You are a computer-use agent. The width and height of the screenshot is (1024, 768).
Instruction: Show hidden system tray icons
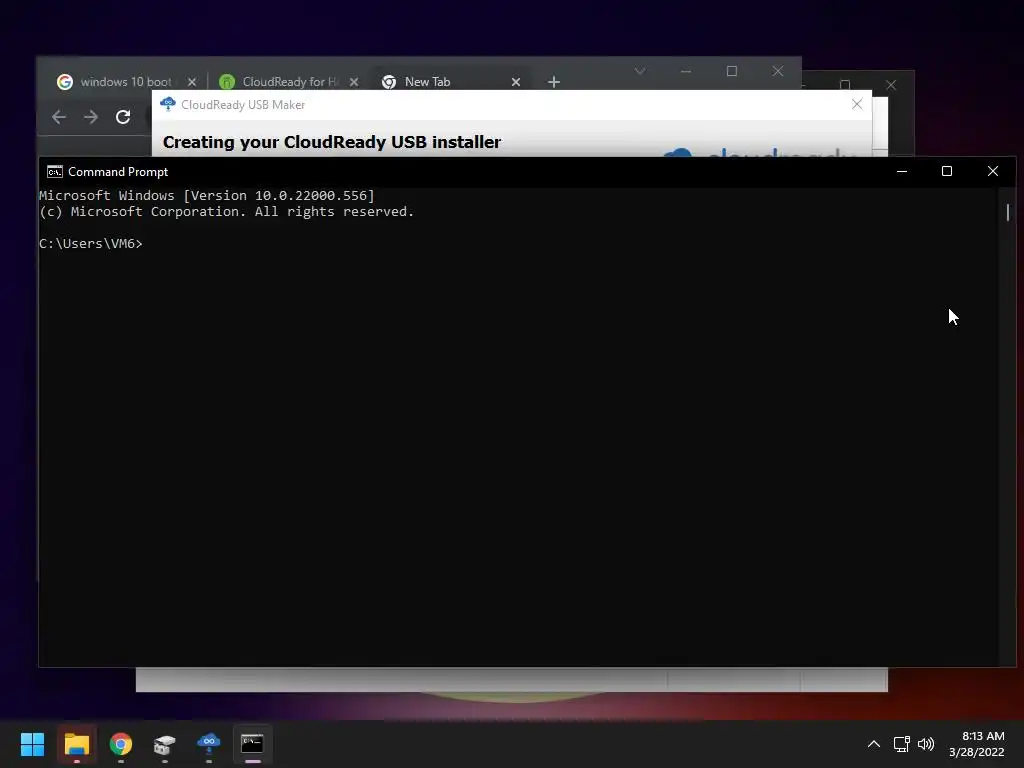click(x=874, y=744)
